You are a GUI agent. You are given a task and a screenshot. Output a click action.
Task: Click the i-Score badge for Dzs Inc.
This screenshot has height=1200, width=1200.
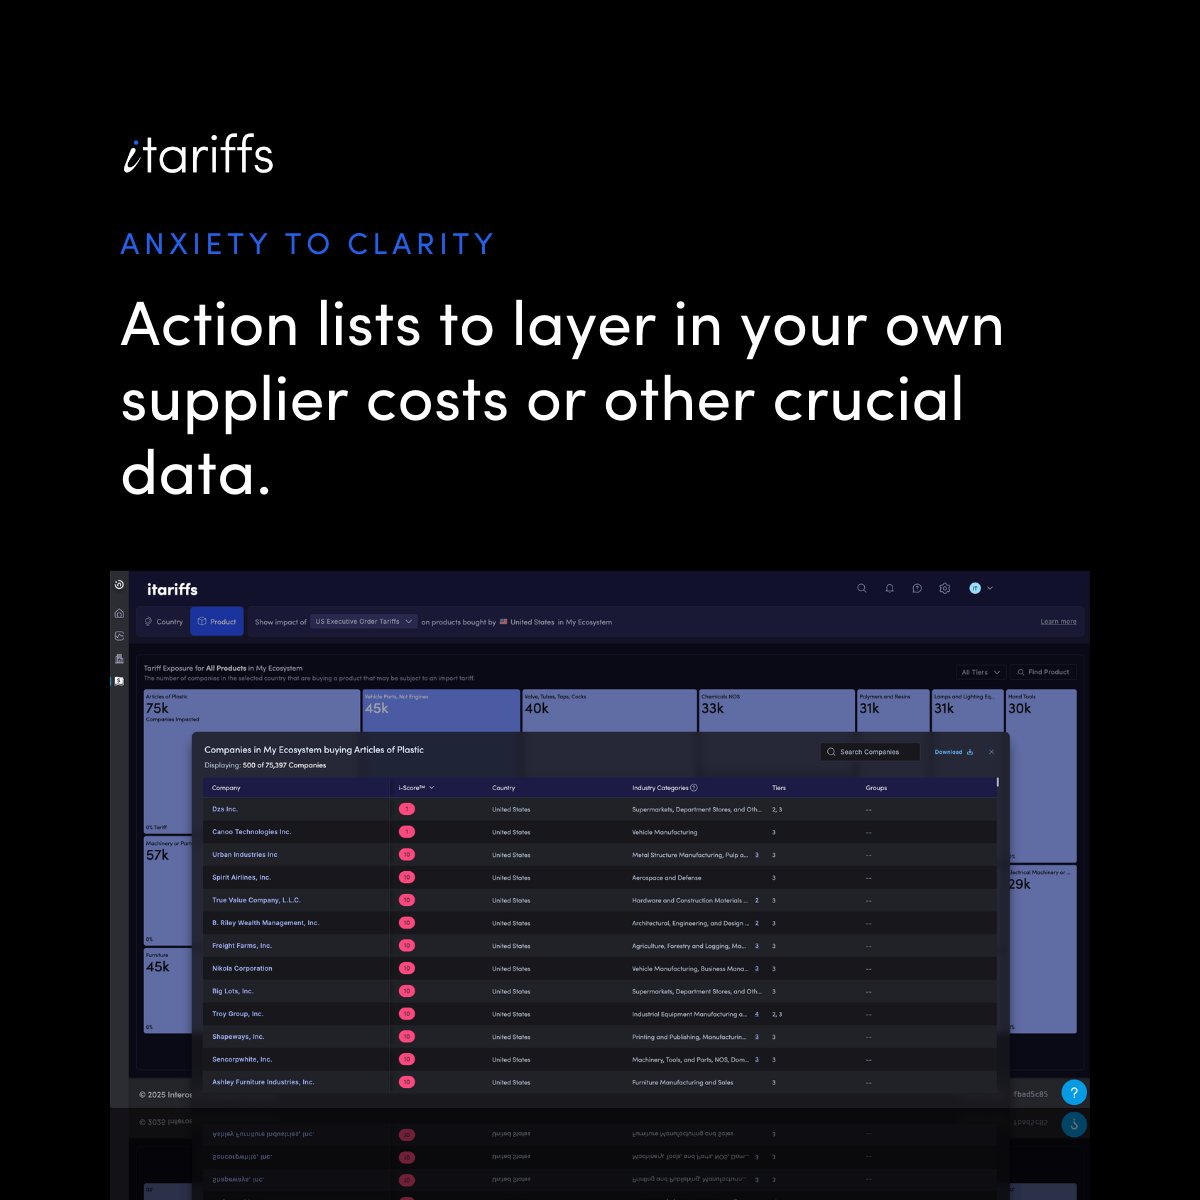tap(407, 809)
